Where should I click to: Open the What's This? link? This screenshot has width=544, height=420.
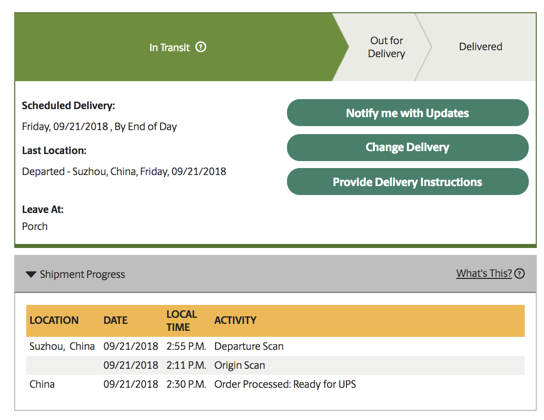click(484, 273)
